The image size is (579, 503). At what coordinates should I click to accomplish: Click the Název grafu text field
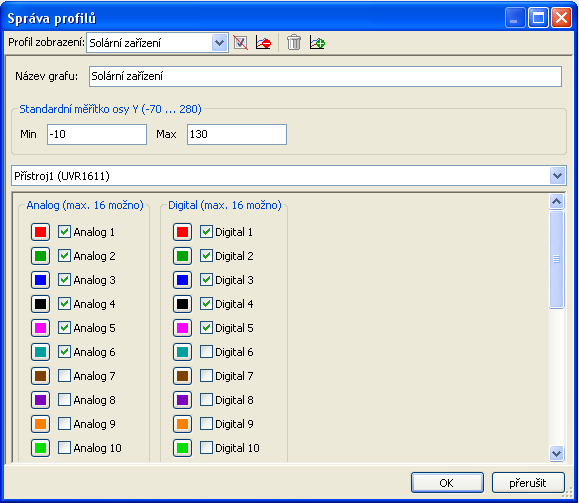point(325,76)
